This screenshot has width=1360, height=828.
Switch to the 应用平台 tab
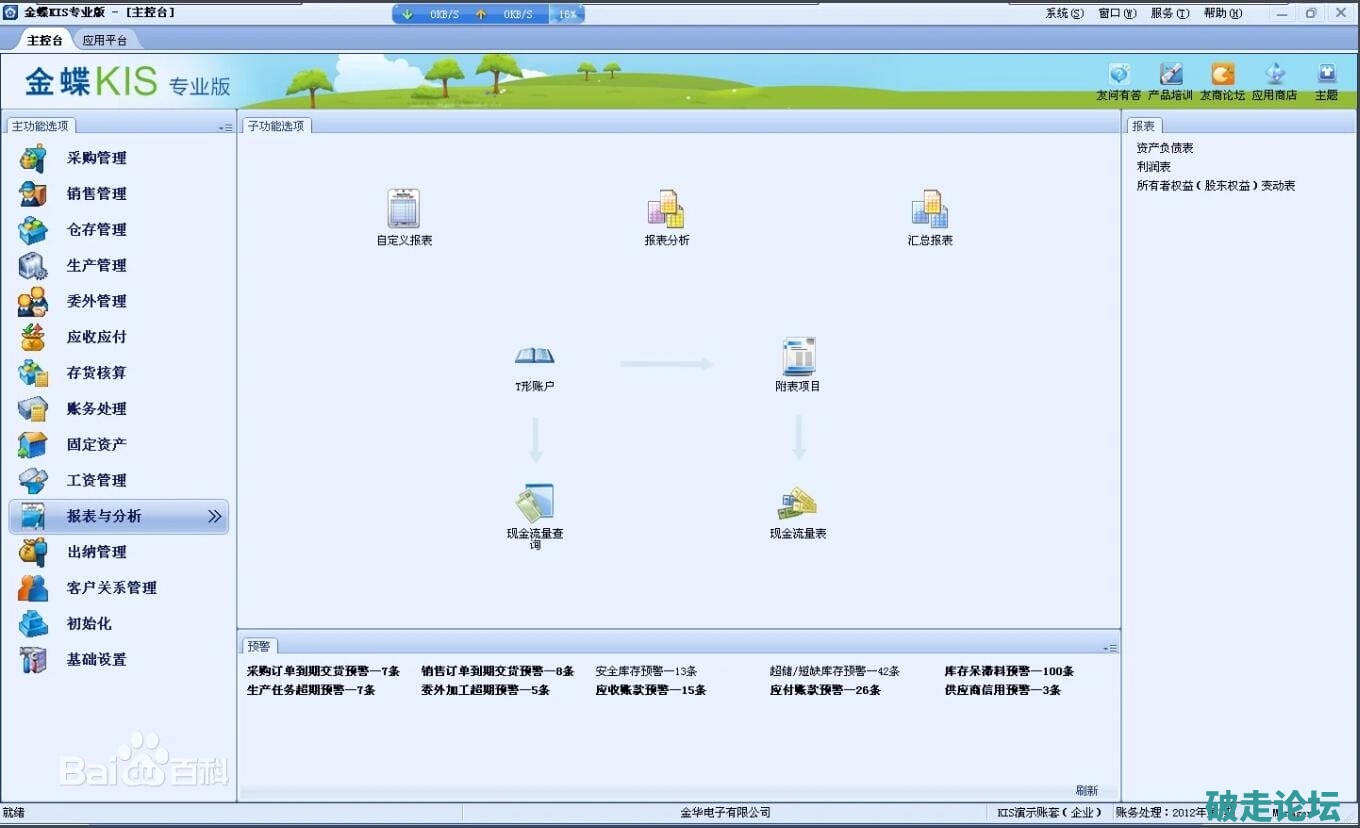click(105, 40)
